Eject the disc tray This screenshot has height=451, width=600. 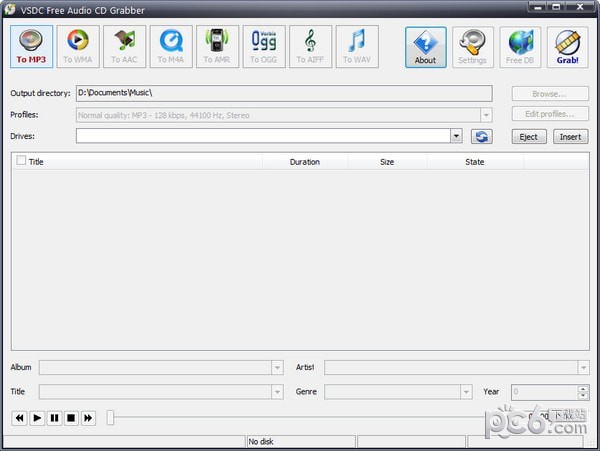(529, 137)
